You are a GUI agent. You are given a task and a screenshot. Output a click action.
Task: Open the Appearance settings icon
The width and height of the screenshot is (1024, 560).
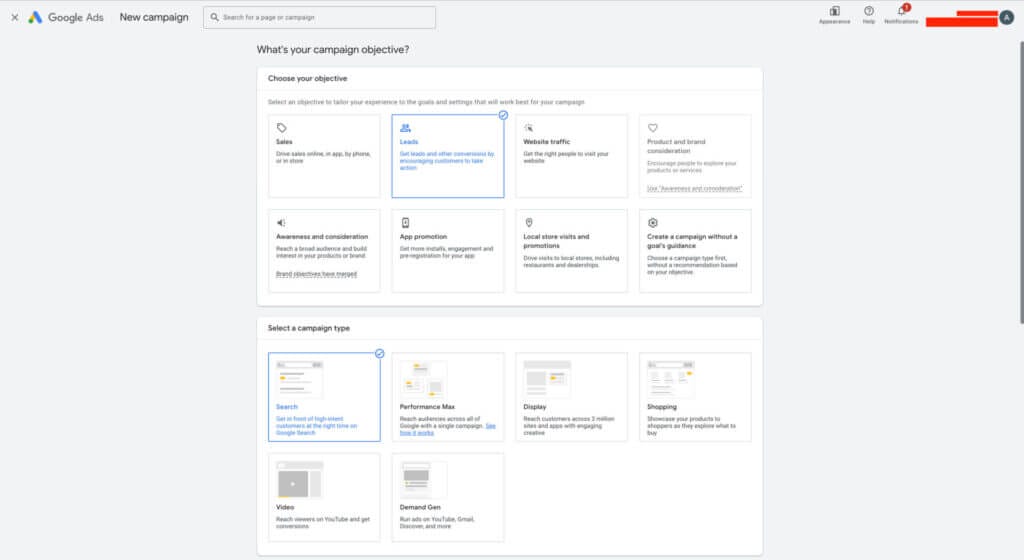(835, 11)
